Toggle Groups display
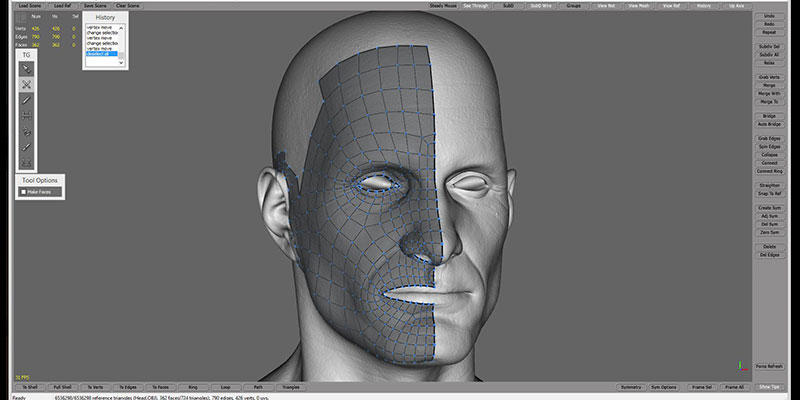Viewport: 800px width, 400px height. [574, 6]
